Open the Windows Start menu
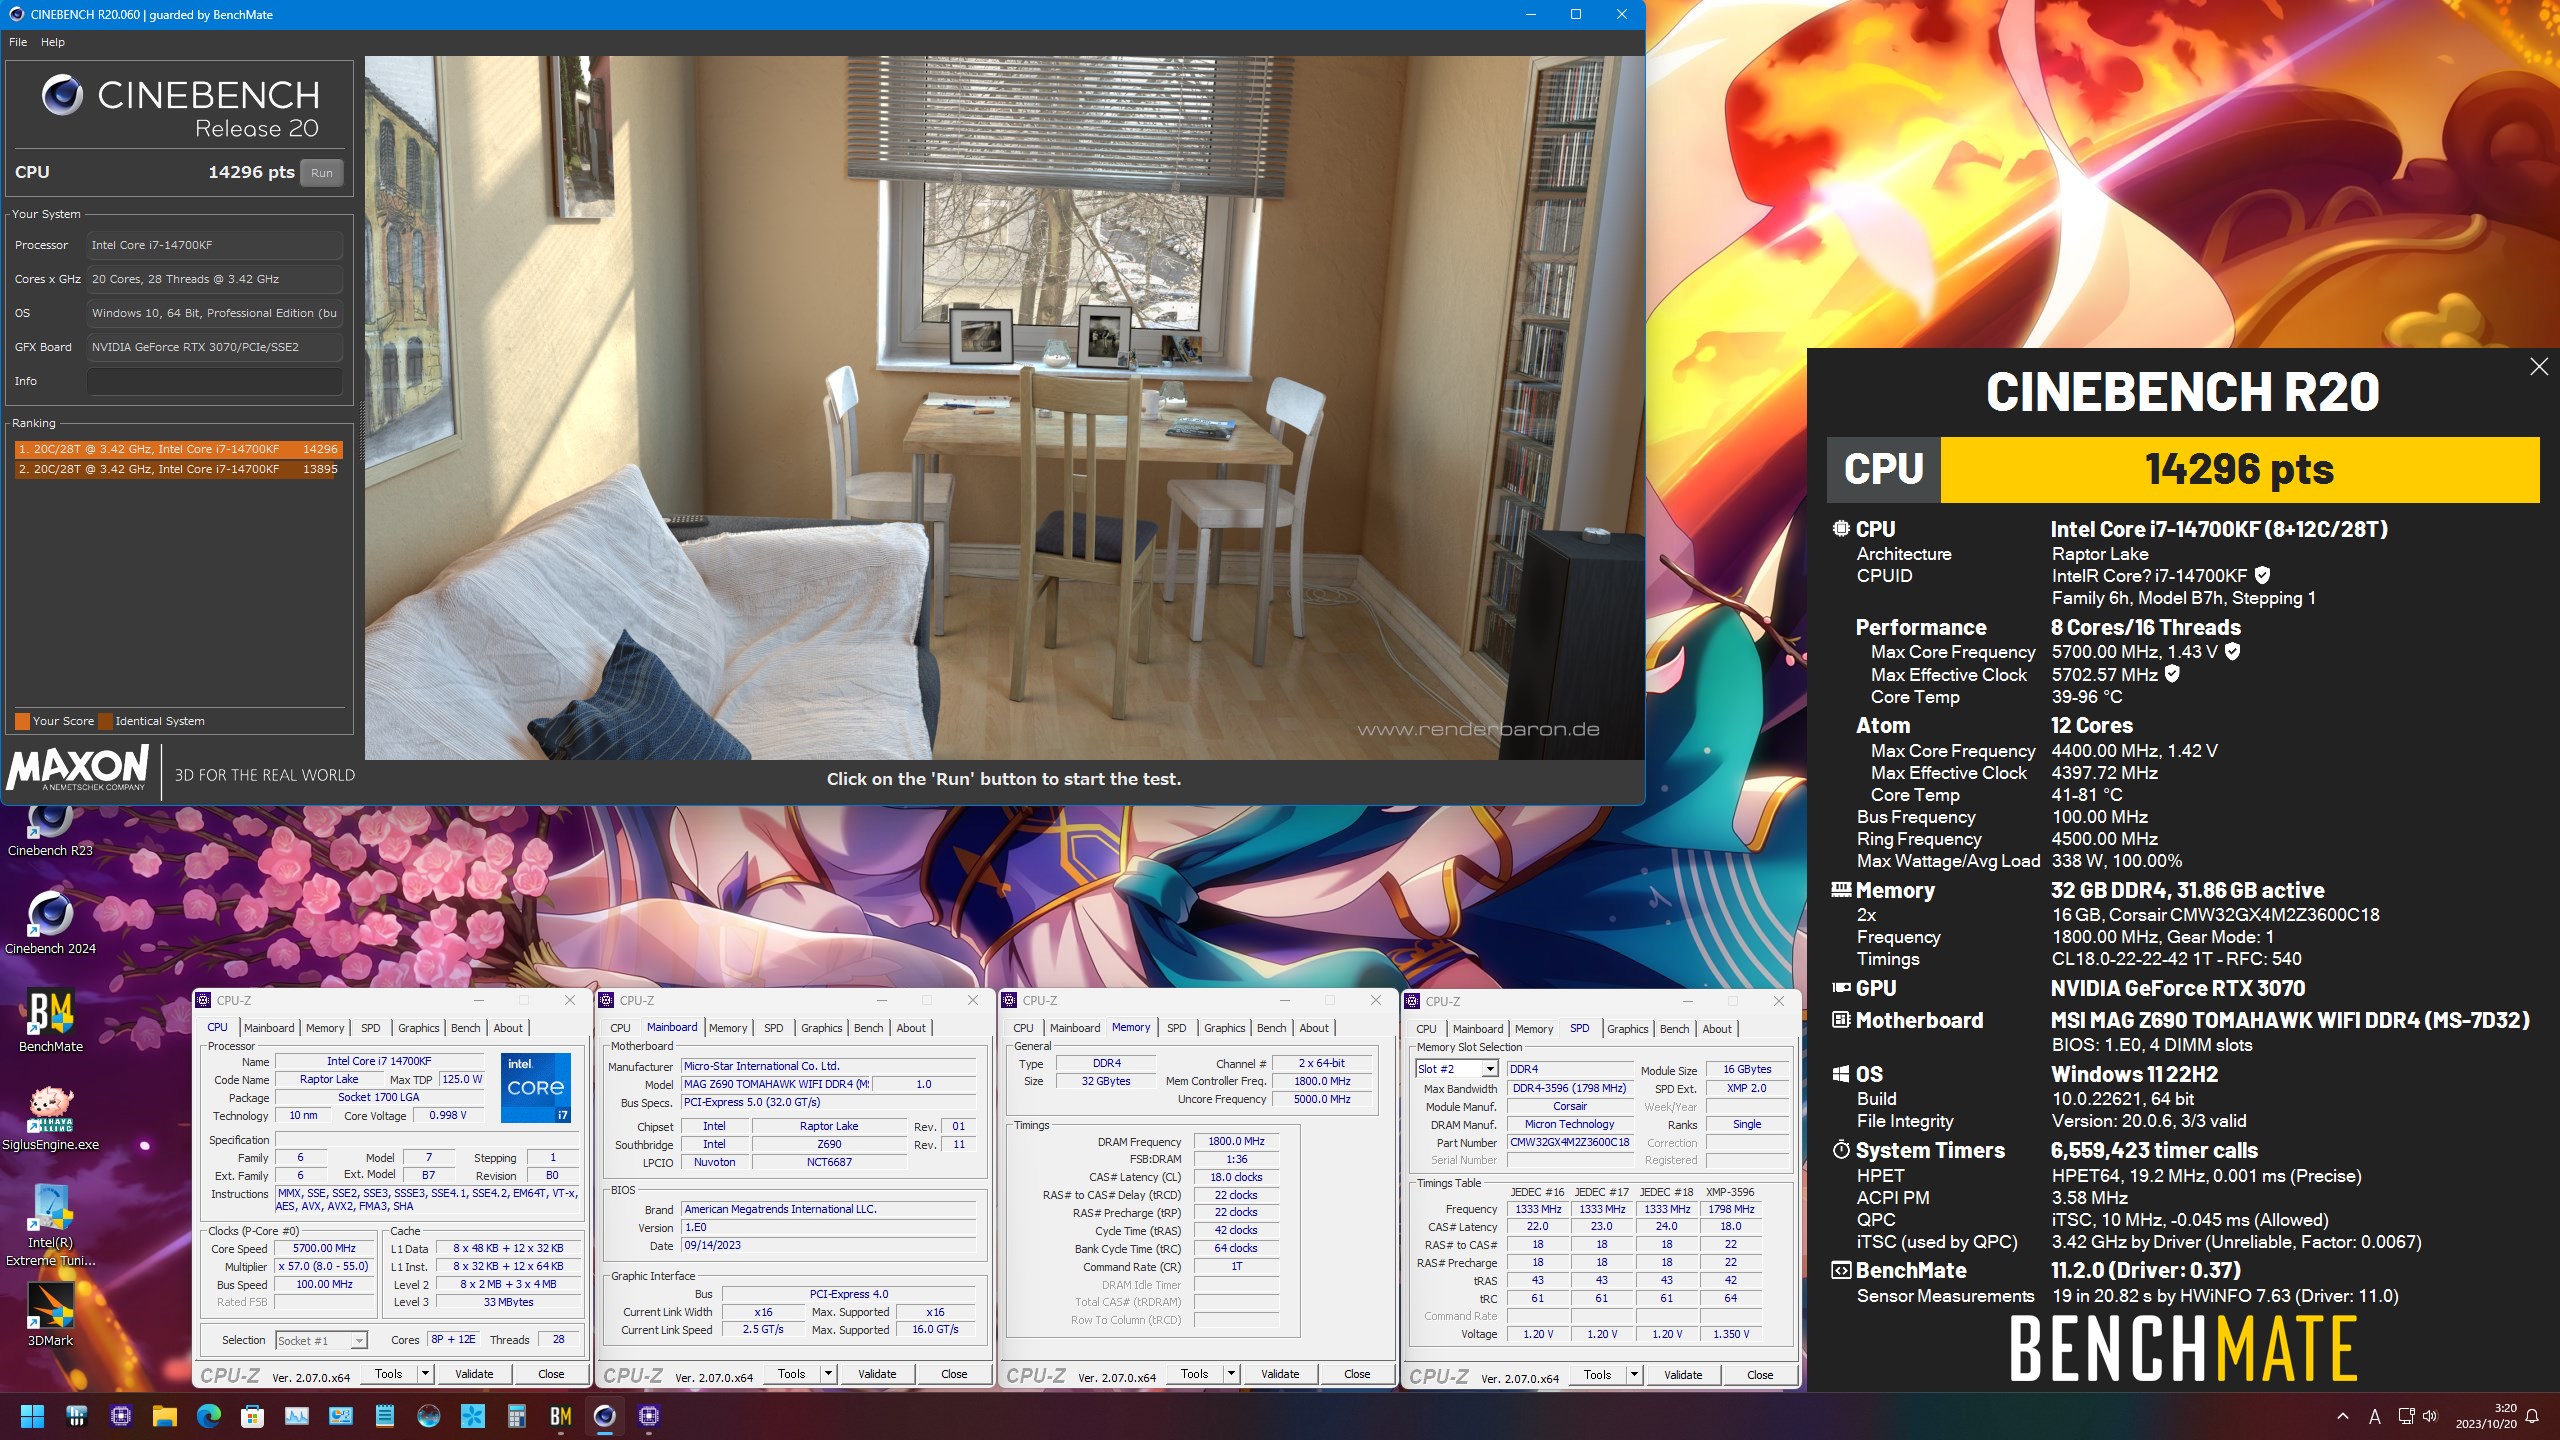The width and height of the screenshot is (2560, 1440). (x=32, y=1416)
